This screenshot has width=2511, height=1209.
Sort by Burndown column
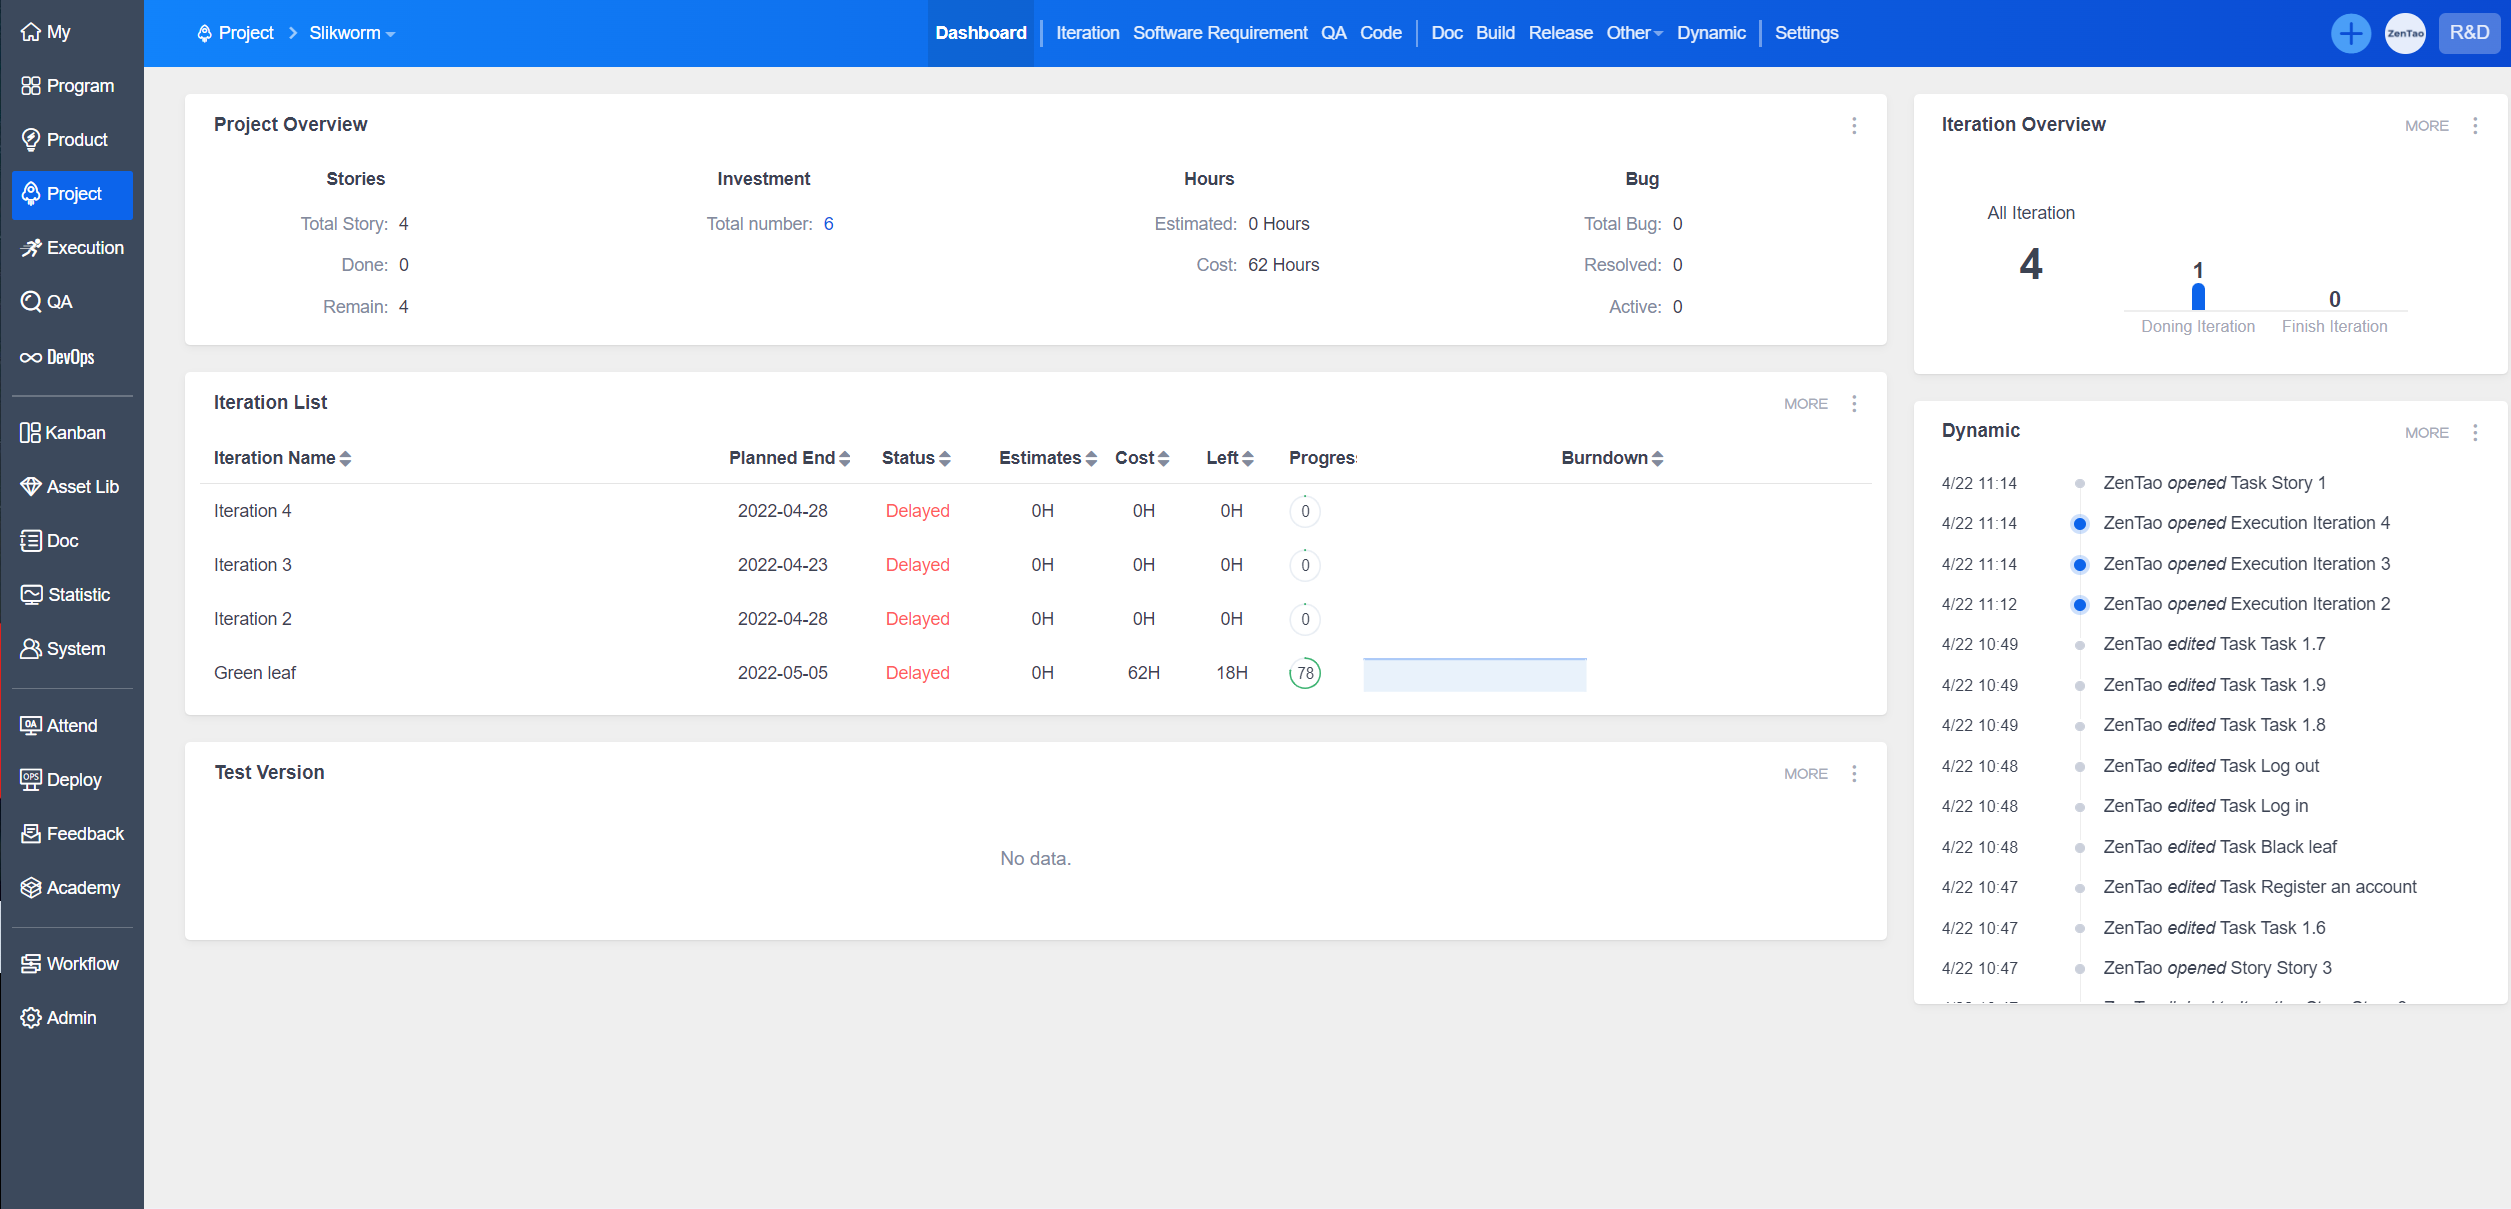pyautogui.click(x=1612, y=458)
